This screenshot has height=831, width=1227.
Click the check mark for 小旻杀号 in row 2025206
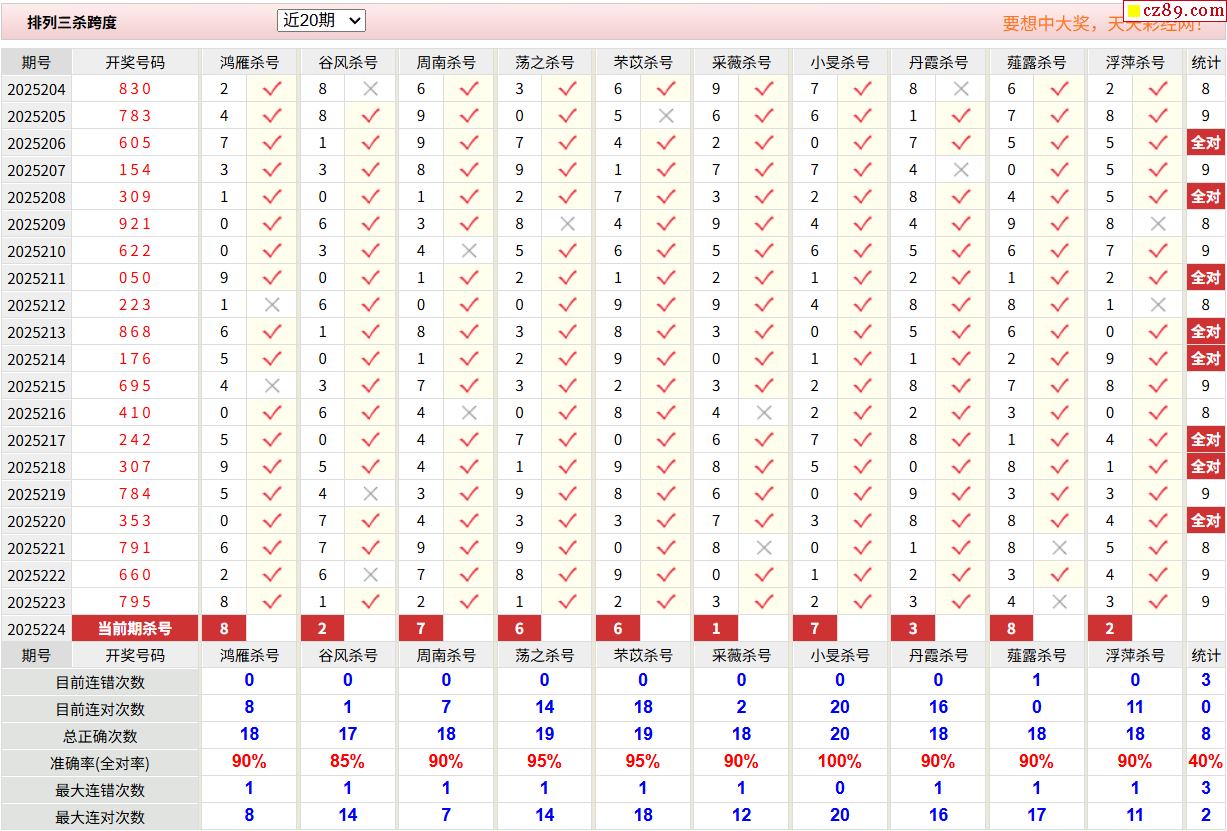[863, 143]
